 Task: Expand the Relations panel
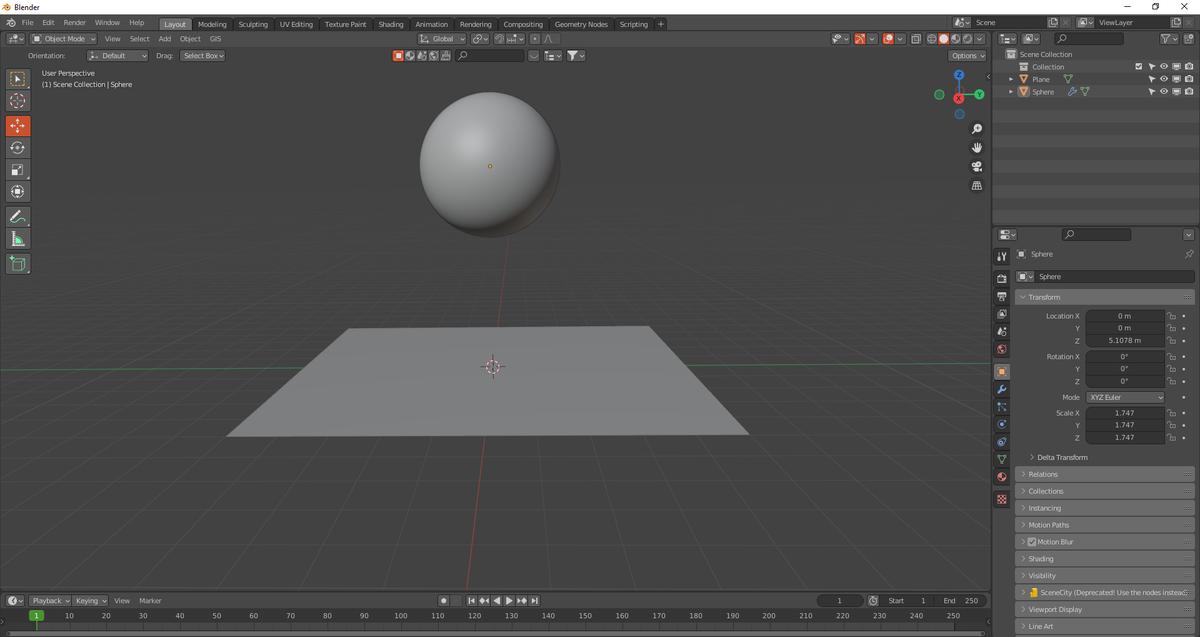pos(1105,474)
